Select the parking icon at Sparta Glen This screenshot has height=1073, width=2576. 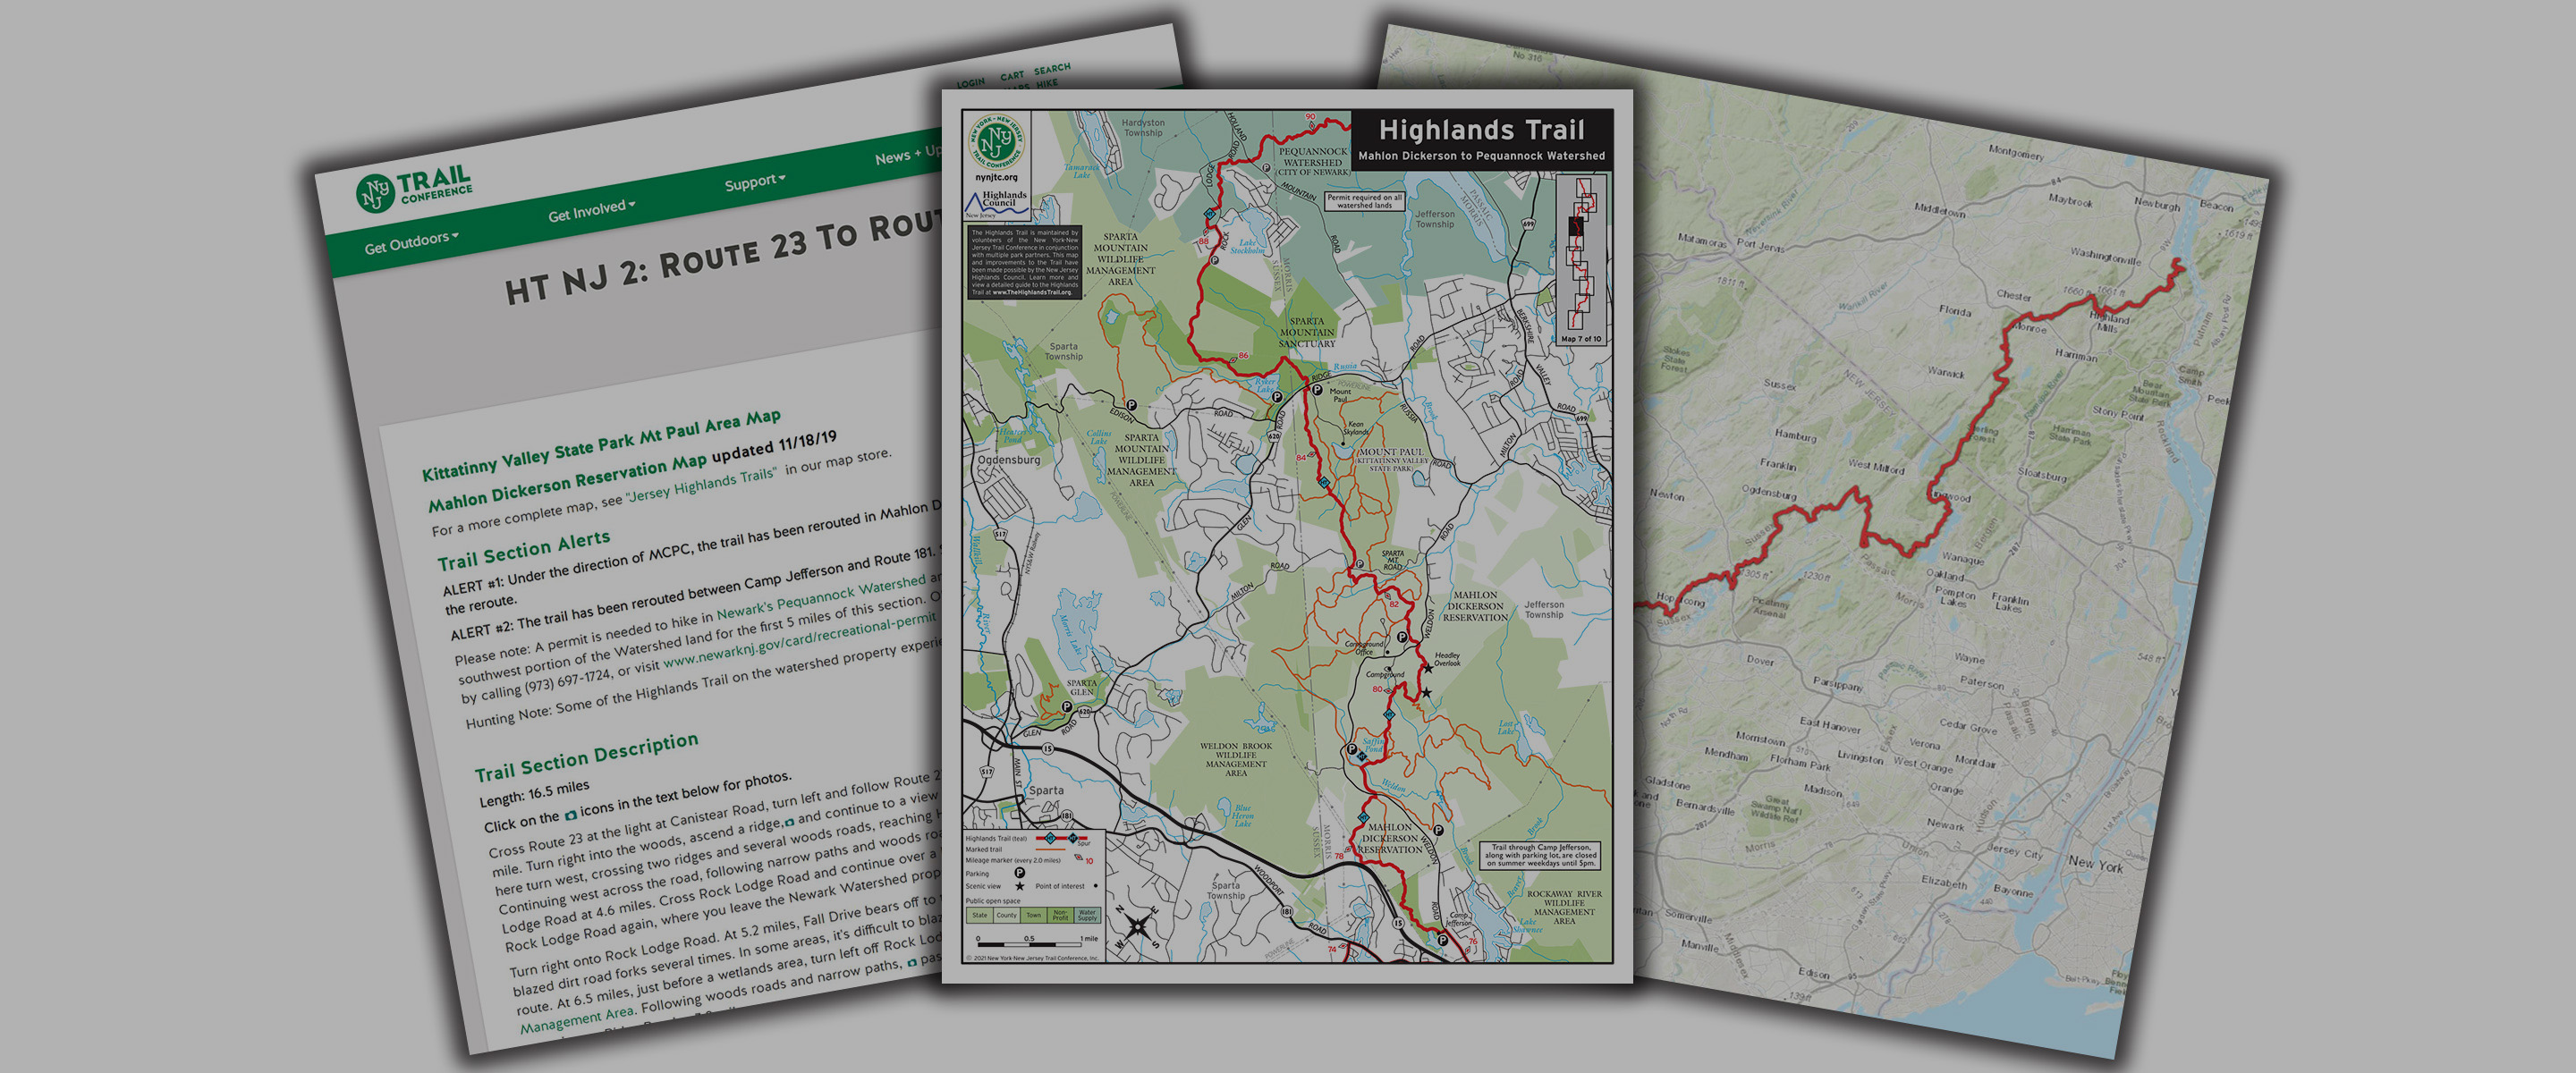click(1067, 707)
